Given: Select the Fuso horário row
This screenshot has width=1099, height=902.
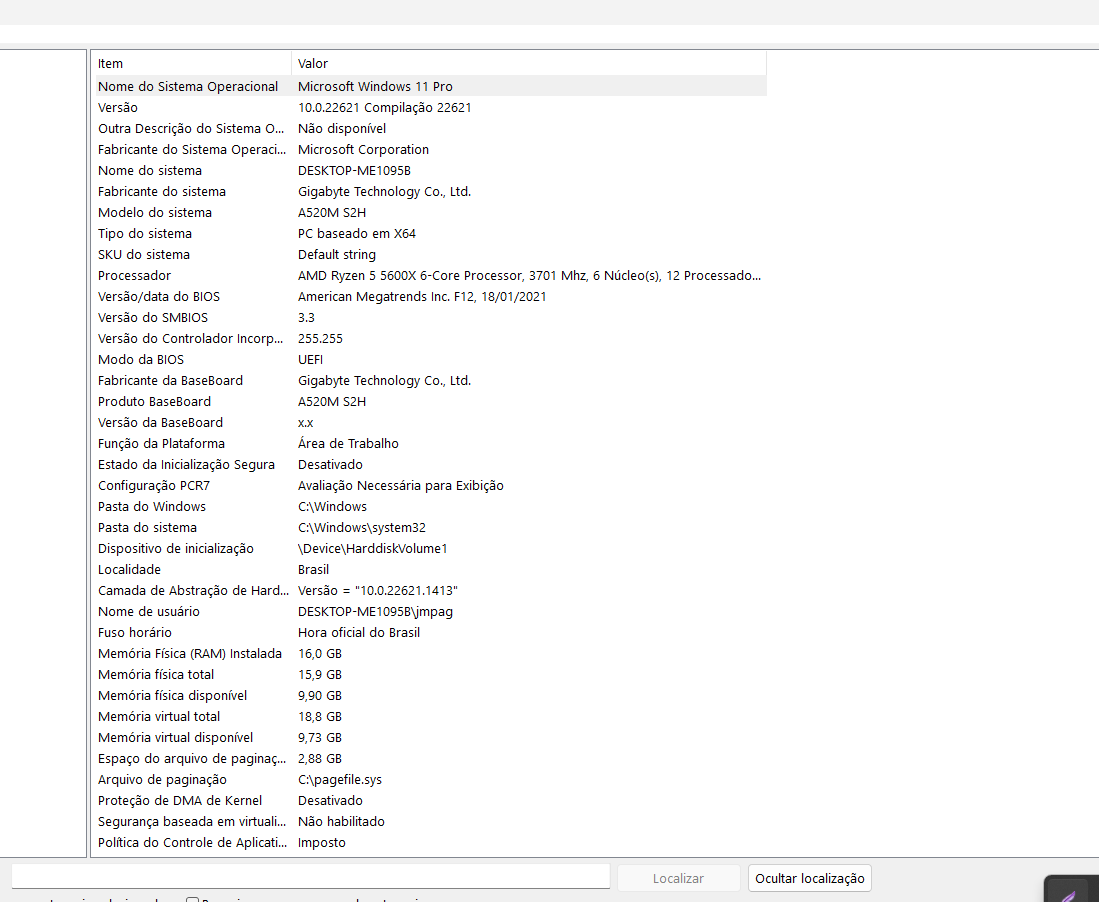Looking at the screenshot, I should [430, 633].
